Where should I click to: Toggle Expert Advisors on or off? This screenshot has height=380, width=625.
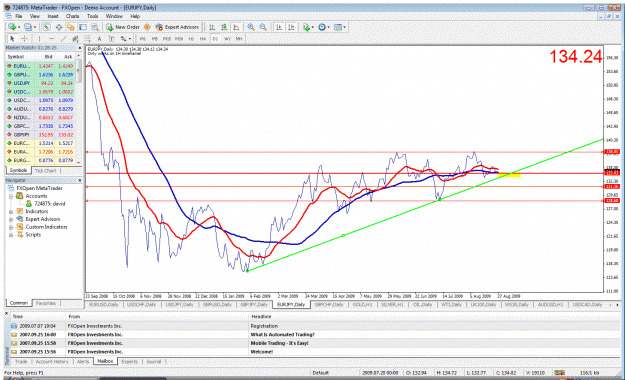click(x=177, y=27)
